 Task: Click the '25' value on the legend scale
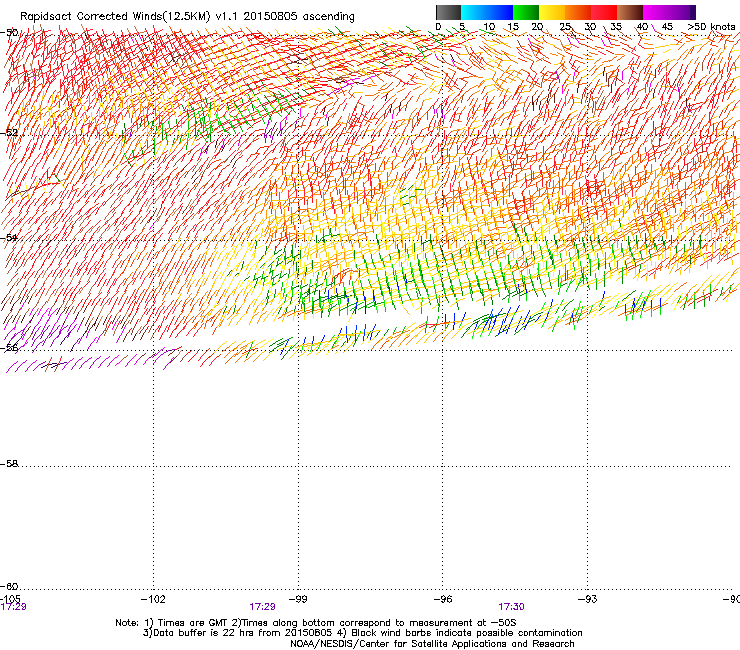(x=565, y=27)
